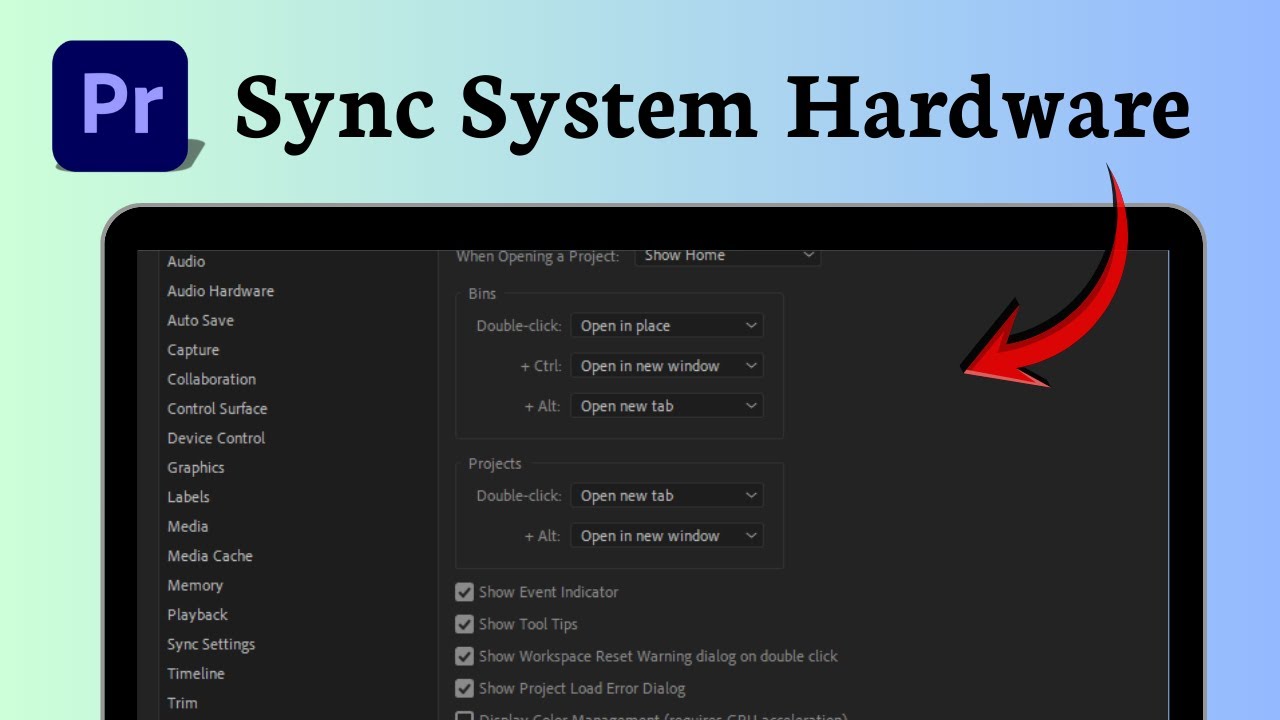Open the Auto Save preferences
The image size is (1280, 720).
(x=200, y=321)
